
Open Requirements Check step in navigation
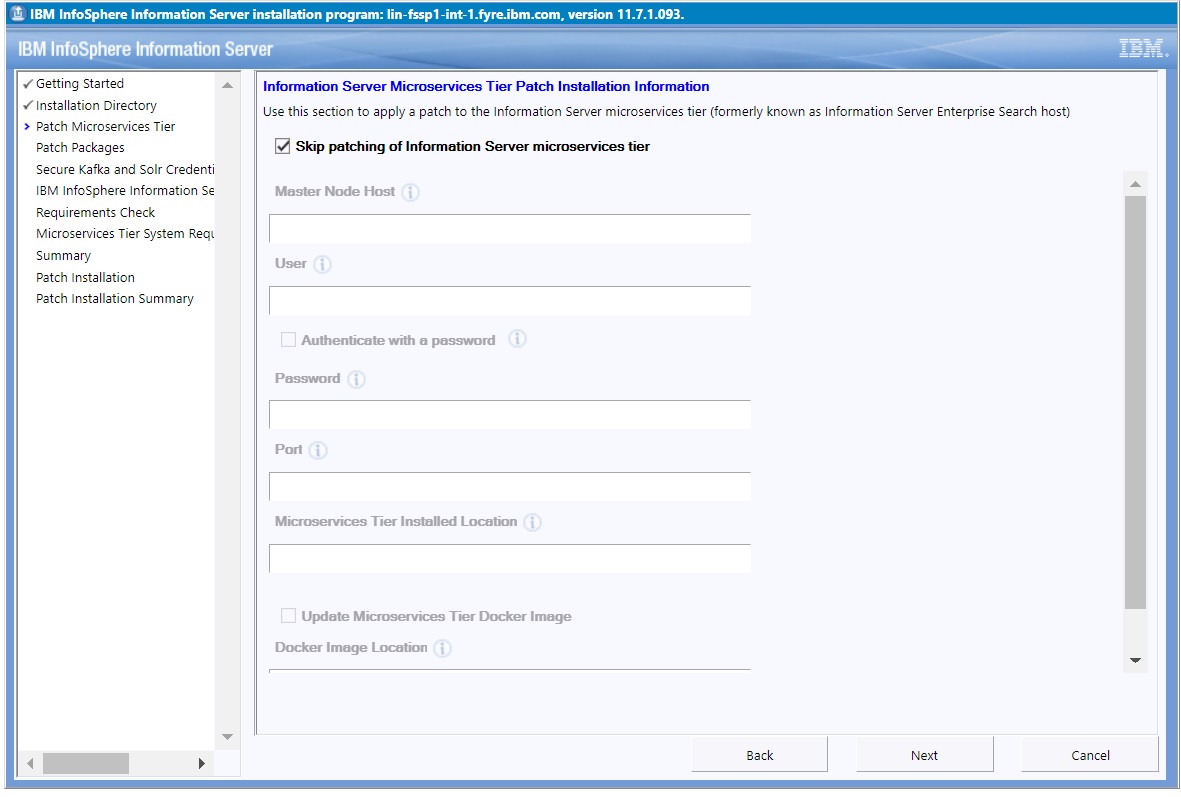(x=95, y=212)
